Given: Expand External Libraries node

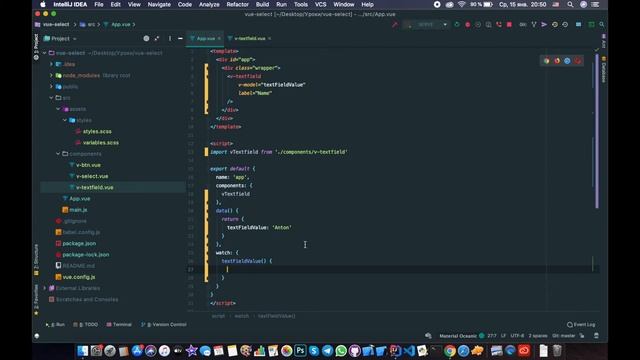Looking at the screenshot, I should click(x=44, y=288).
